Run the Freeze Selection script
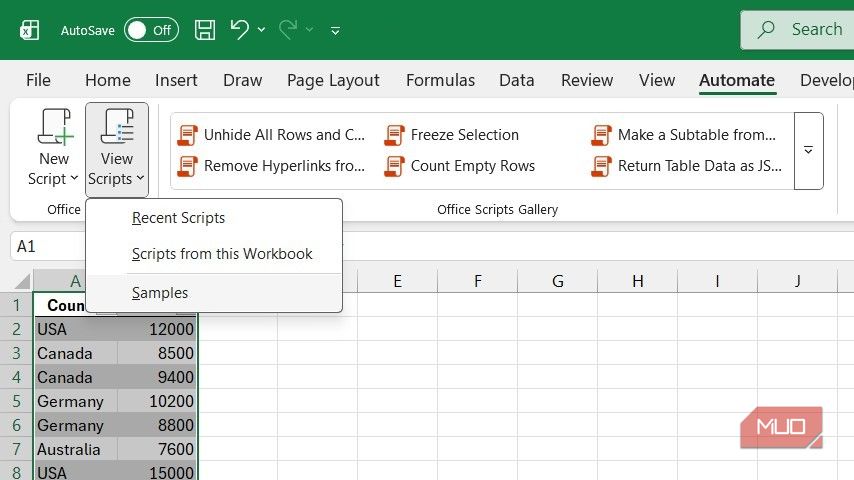This screenshot has width=854, height=480. coord(452,135)
